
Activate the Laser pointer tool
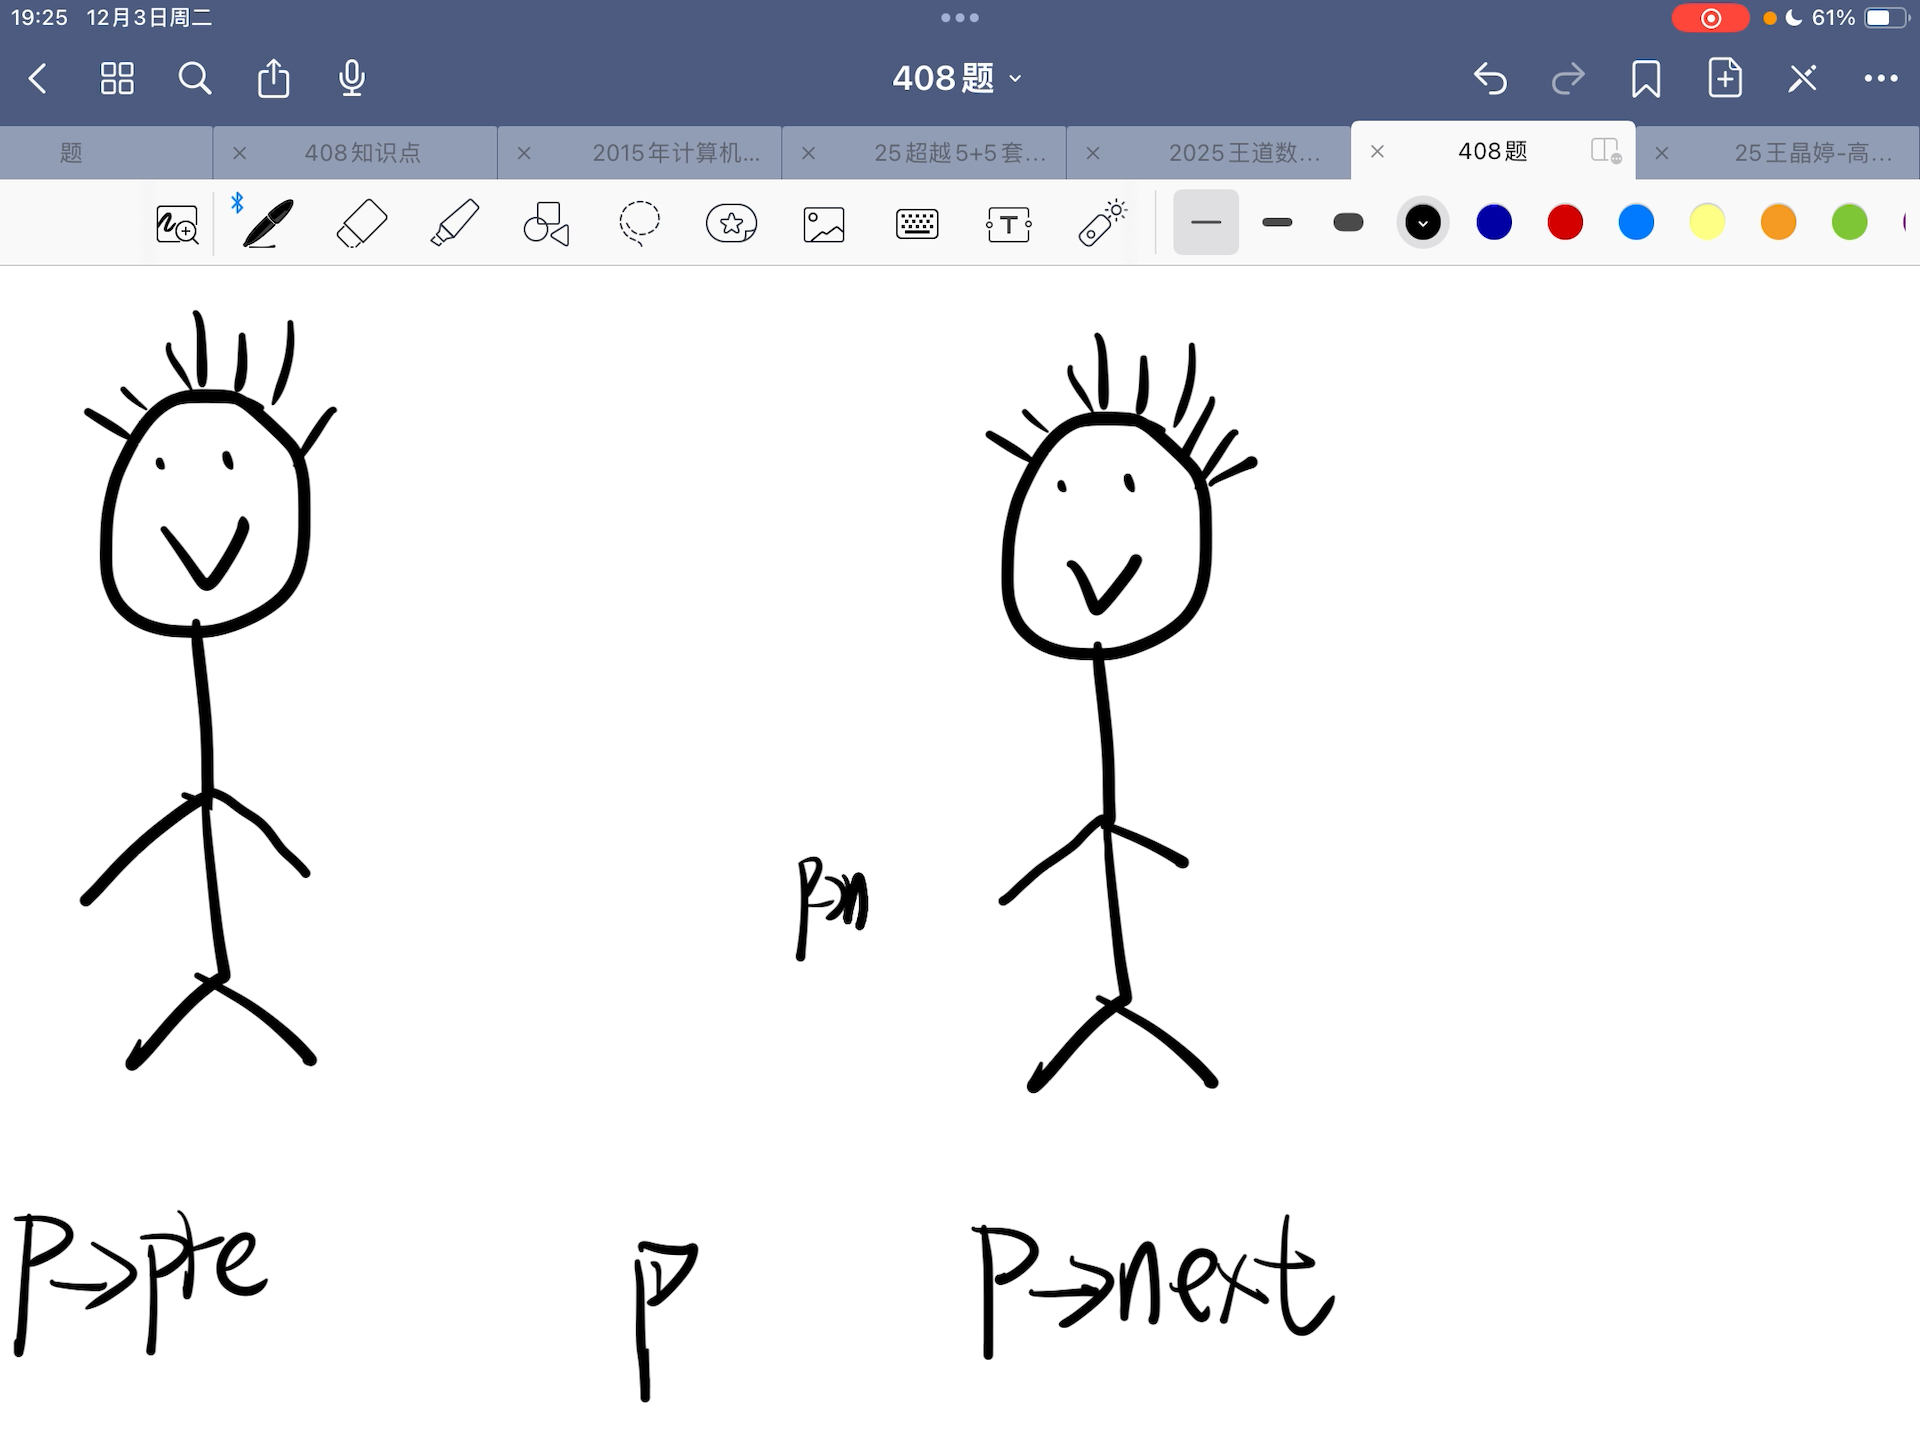click(x=1102, y=223)
